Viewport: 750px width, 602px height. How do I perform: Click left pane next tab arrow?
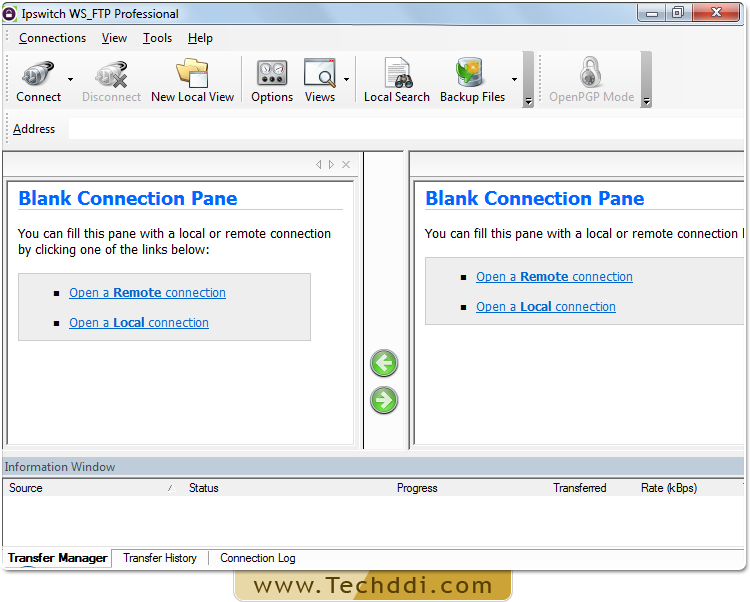click(x=331, y=164)
